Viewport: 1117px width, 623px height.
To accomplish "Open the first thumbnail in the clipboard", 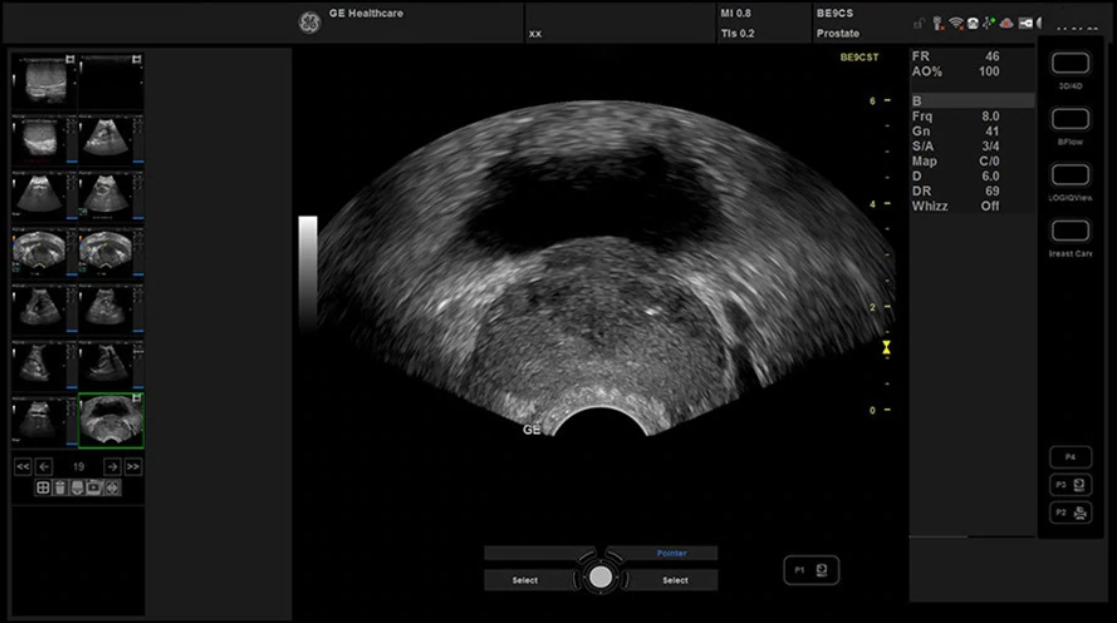I will click(44, 80).
